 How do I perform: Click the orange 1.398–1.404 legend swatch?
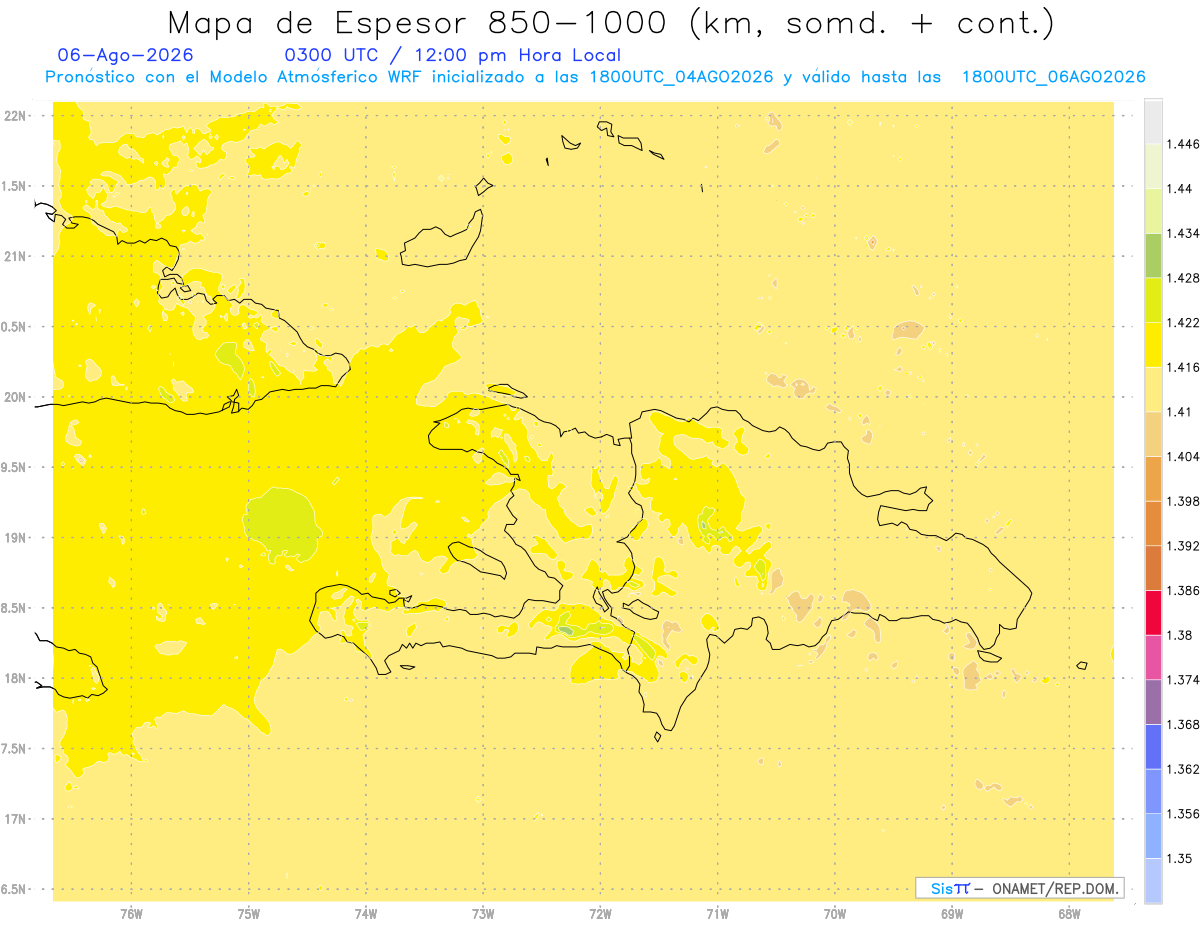1153,479
